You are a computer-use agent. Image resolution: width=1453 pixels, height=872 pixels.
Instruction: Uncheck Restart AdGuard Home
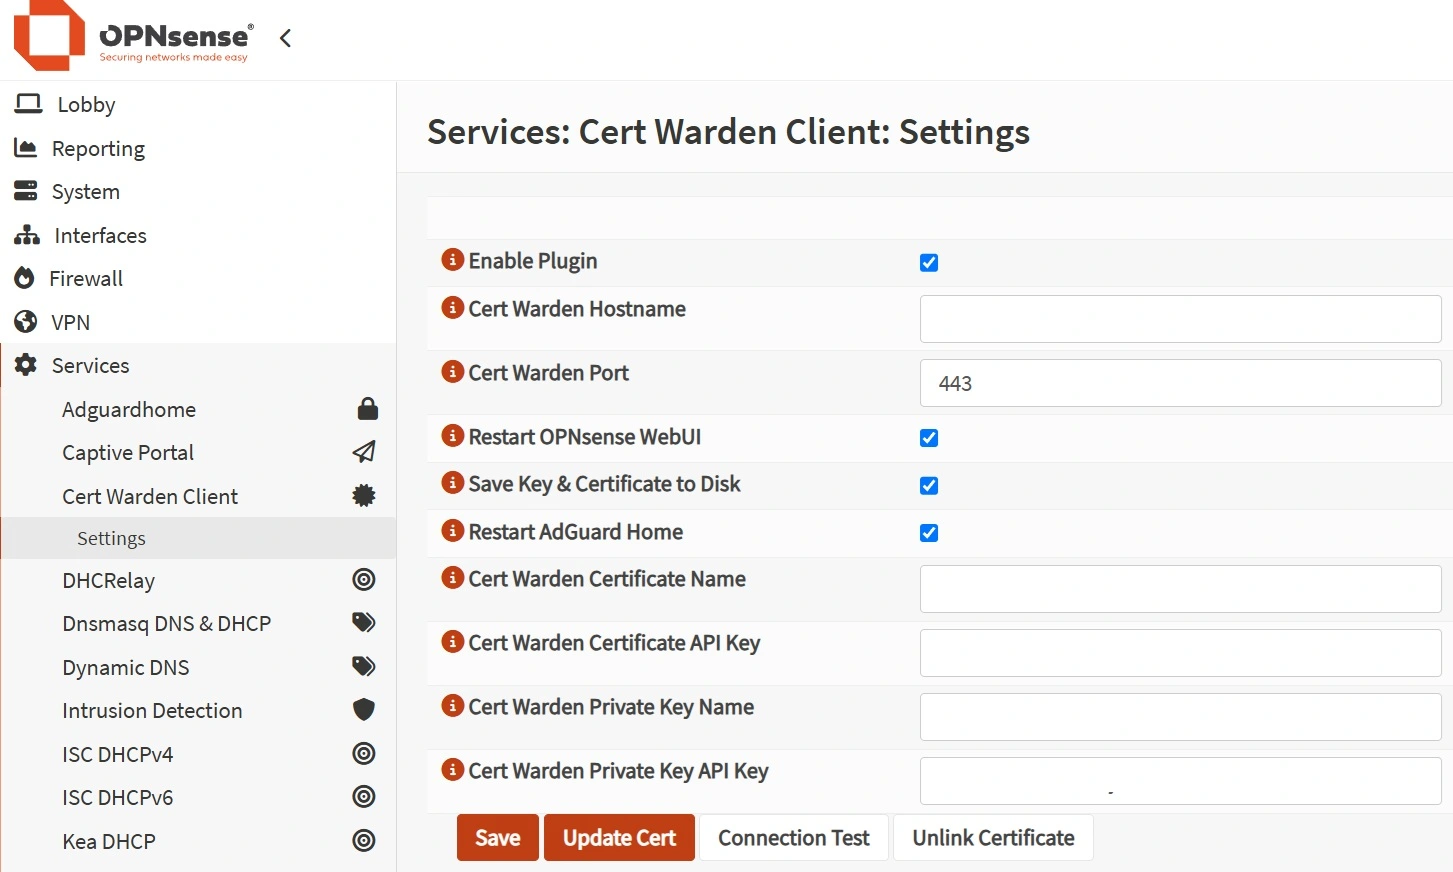[x=929, y=533]
